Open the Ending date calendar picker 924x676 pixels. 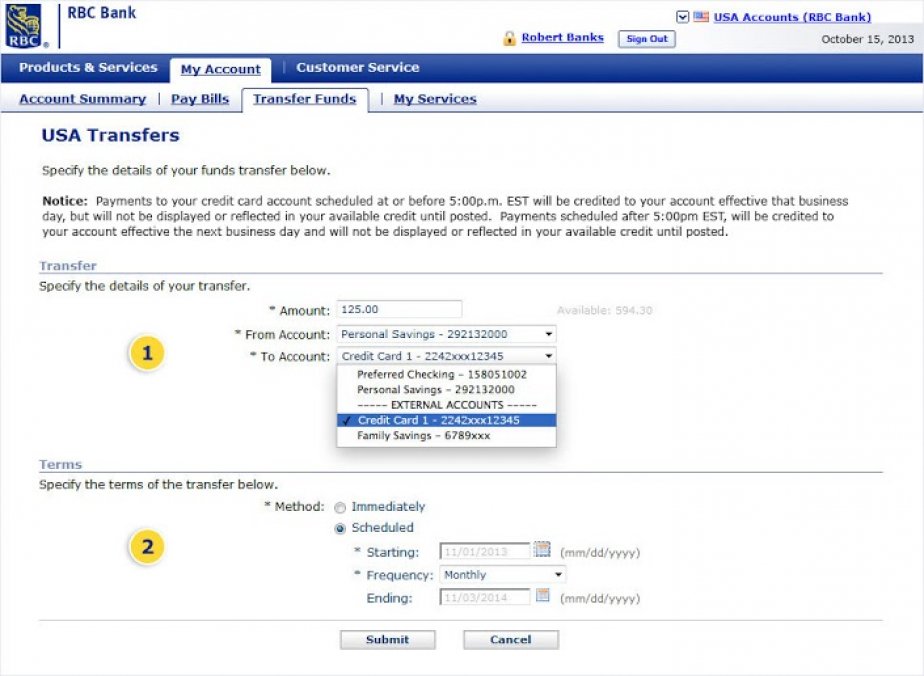(543, 596)
